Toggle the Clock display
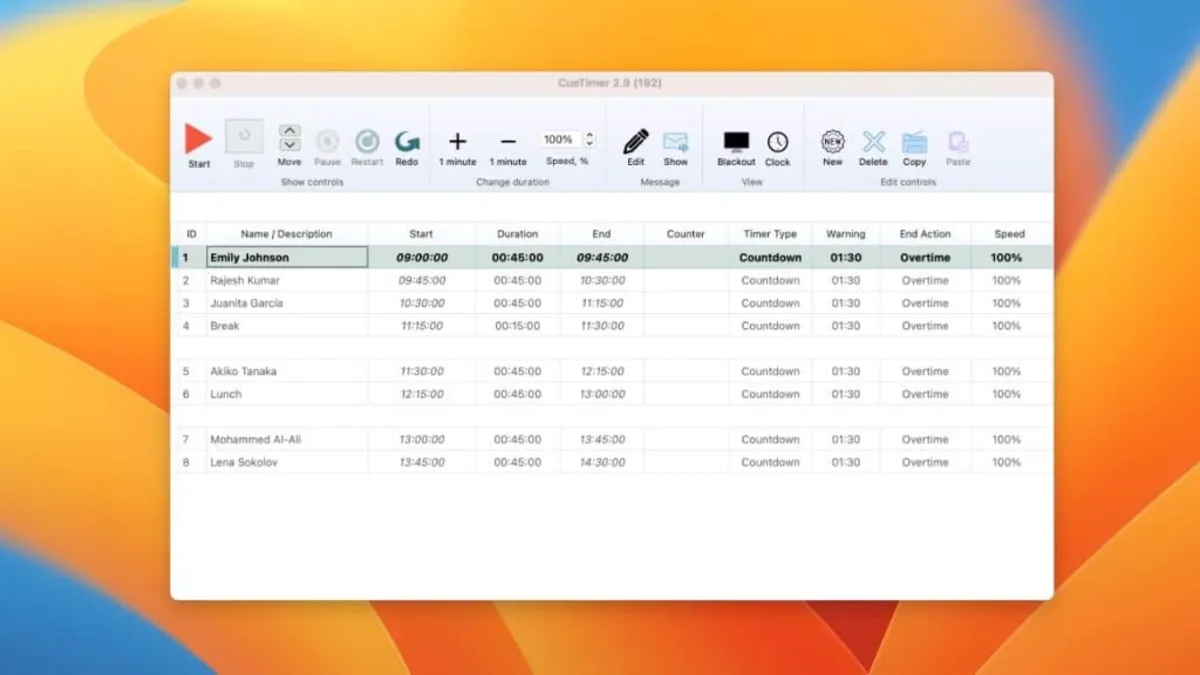Screen dimensions: 1200x675 tap(778, 142)
